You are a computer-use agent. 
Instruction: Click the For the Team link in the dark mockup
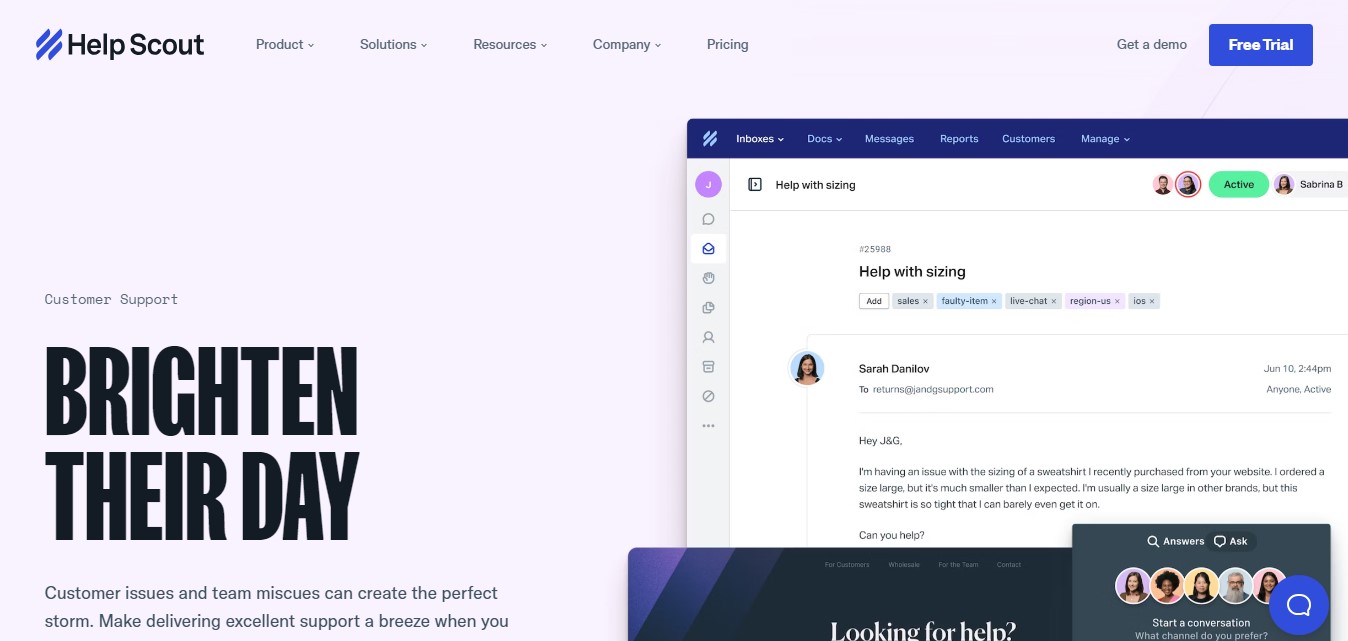tap(958, 565)
